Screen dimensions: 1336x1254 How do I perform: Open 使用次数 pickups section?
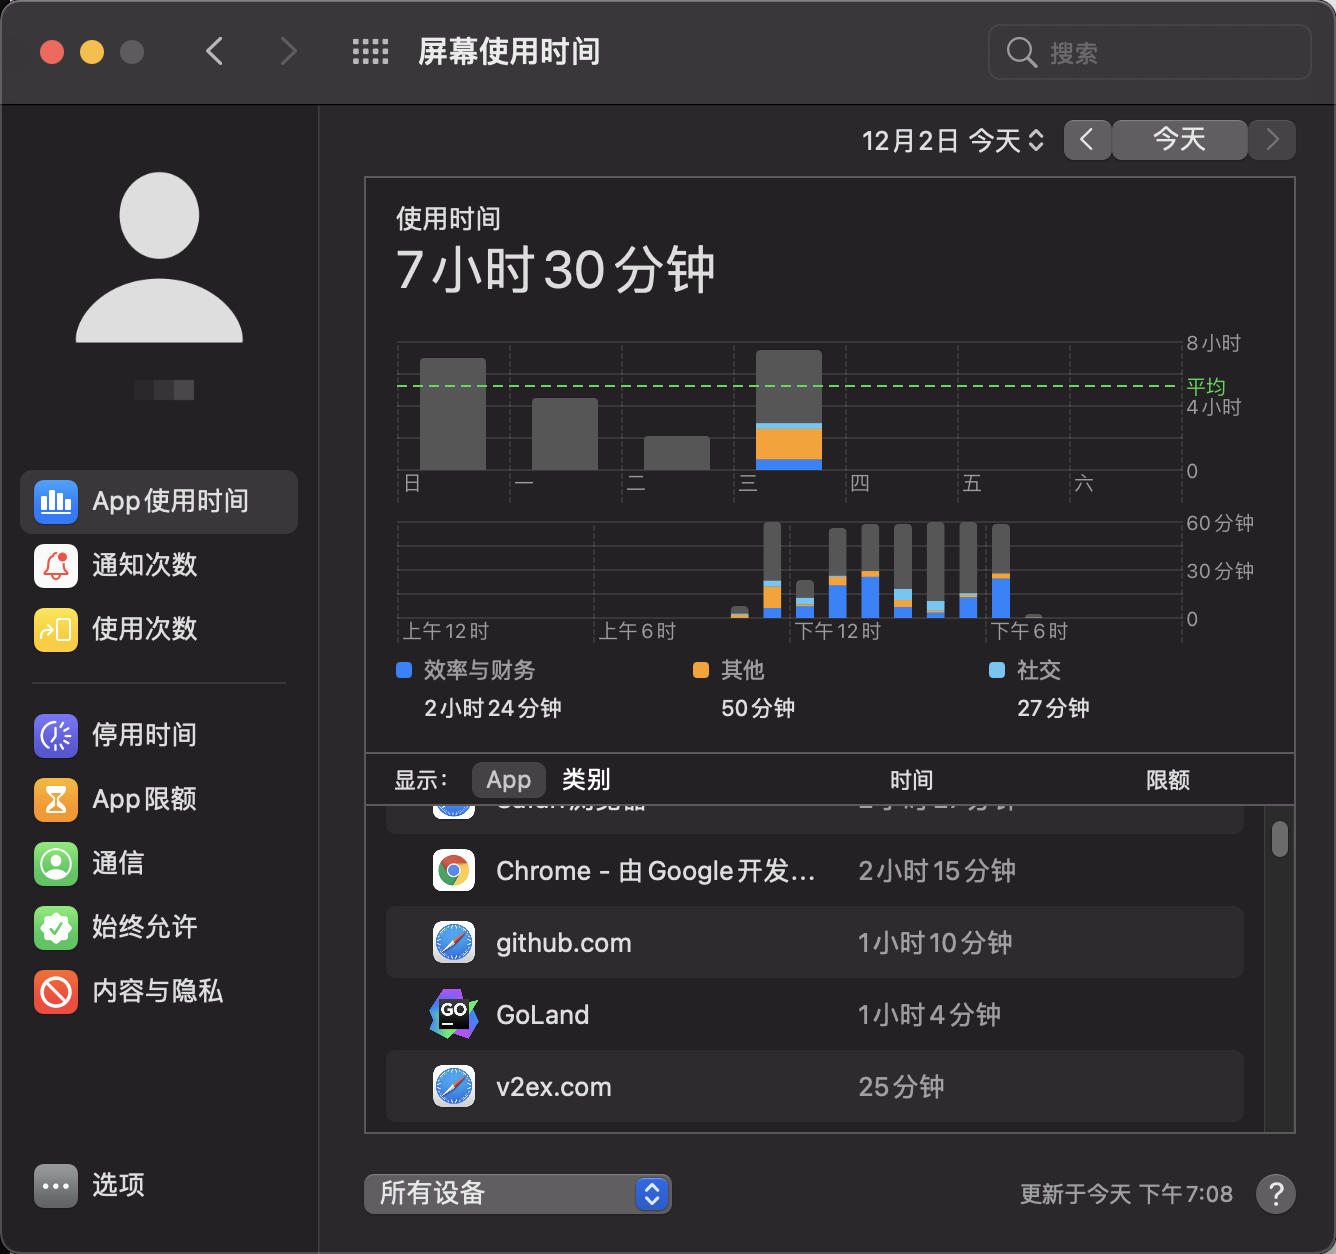coord(144,629)
